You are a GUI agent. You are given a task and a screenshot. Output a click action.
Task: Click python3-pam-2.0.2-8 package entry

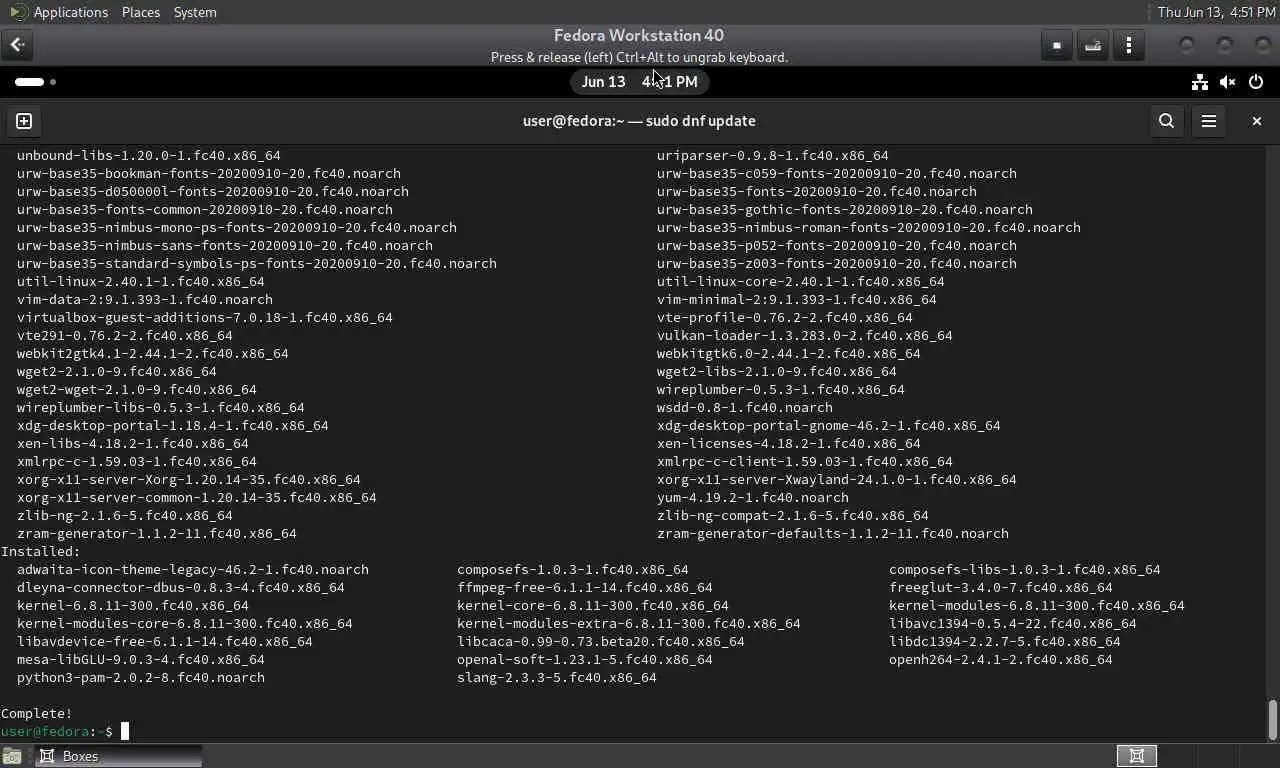(141, 677)
